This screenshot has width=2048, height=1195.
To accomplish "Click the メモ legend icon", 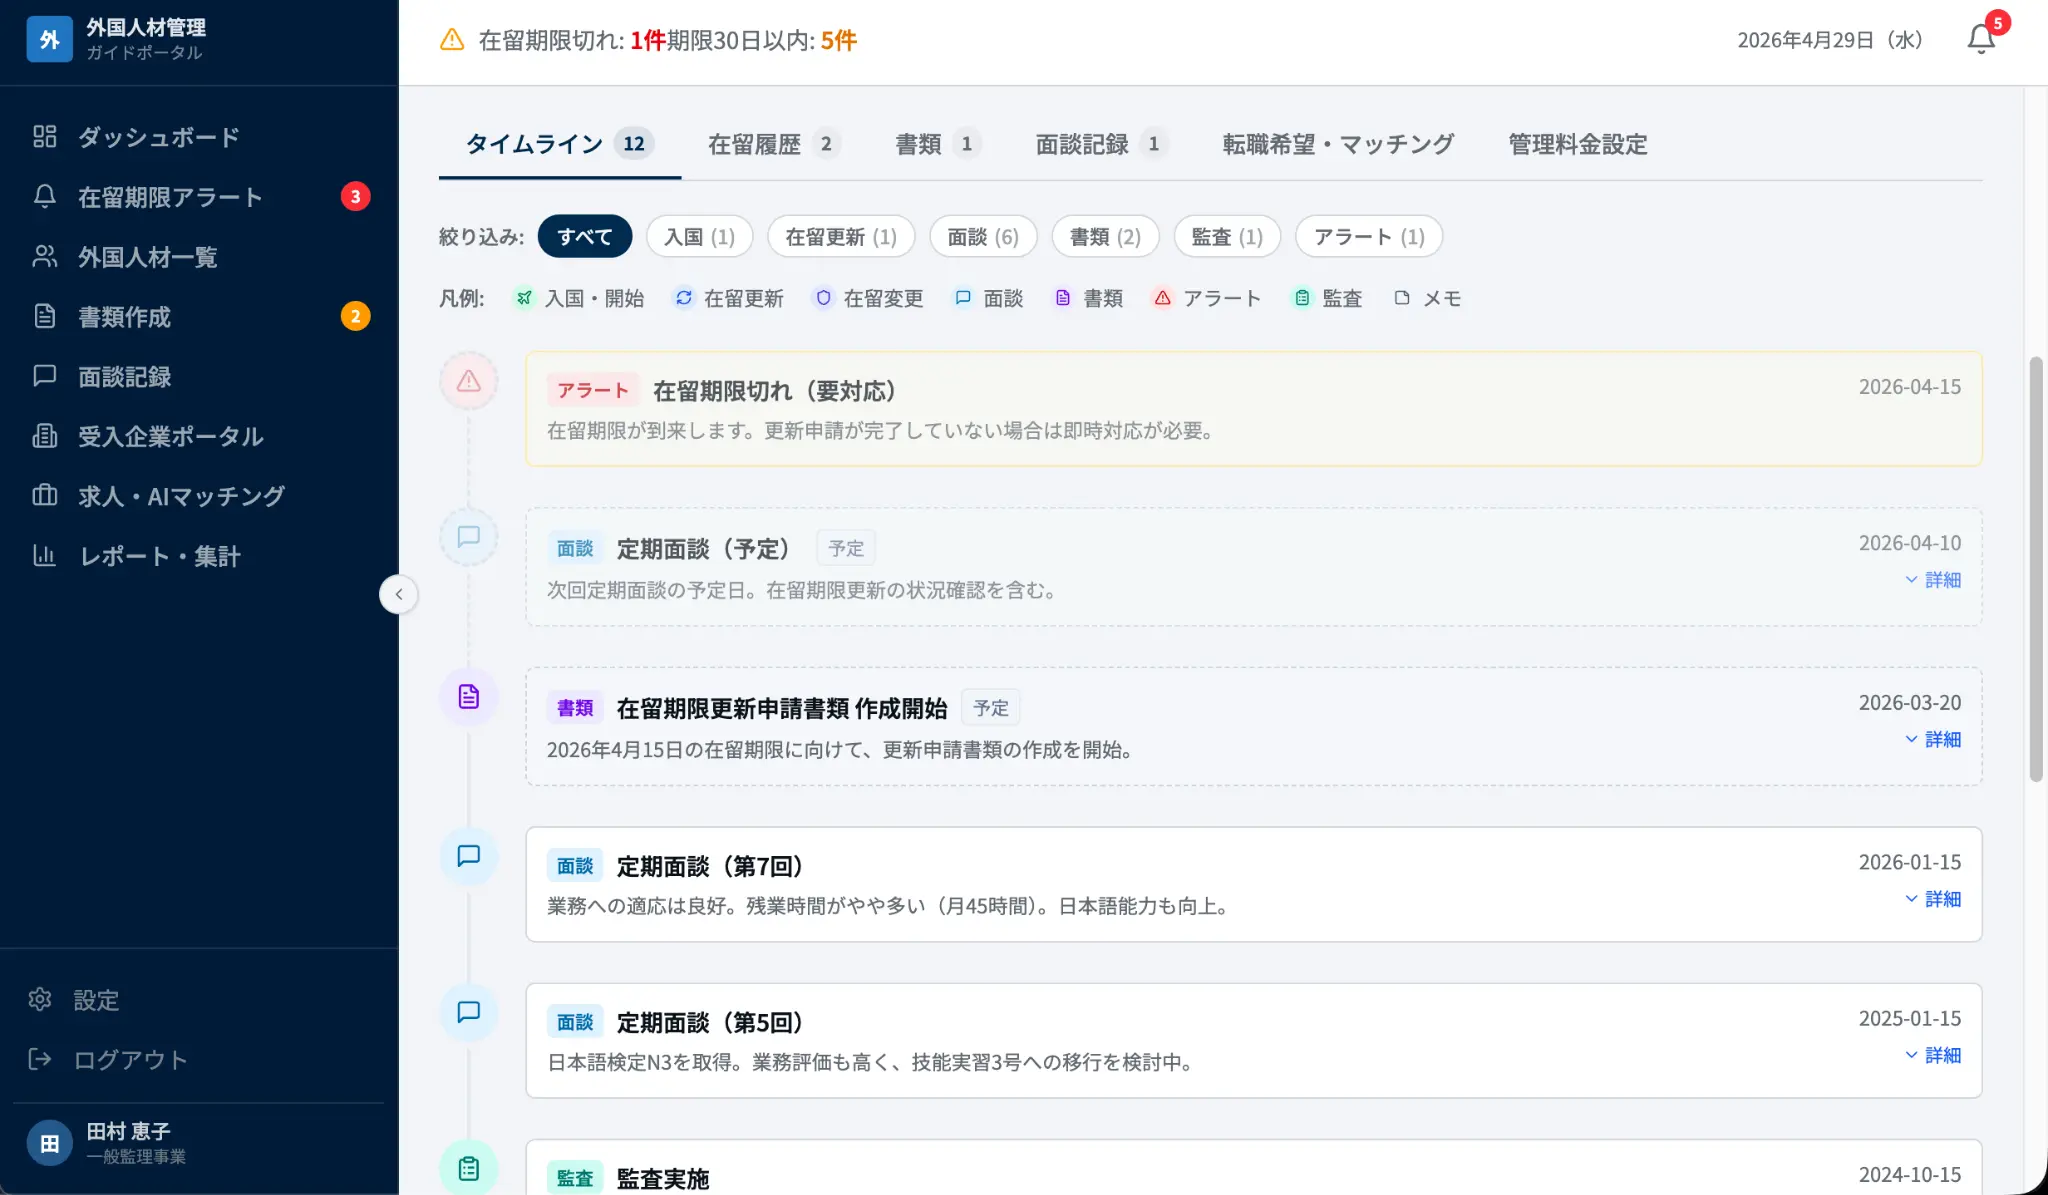I will click(x=1402, y=298).
